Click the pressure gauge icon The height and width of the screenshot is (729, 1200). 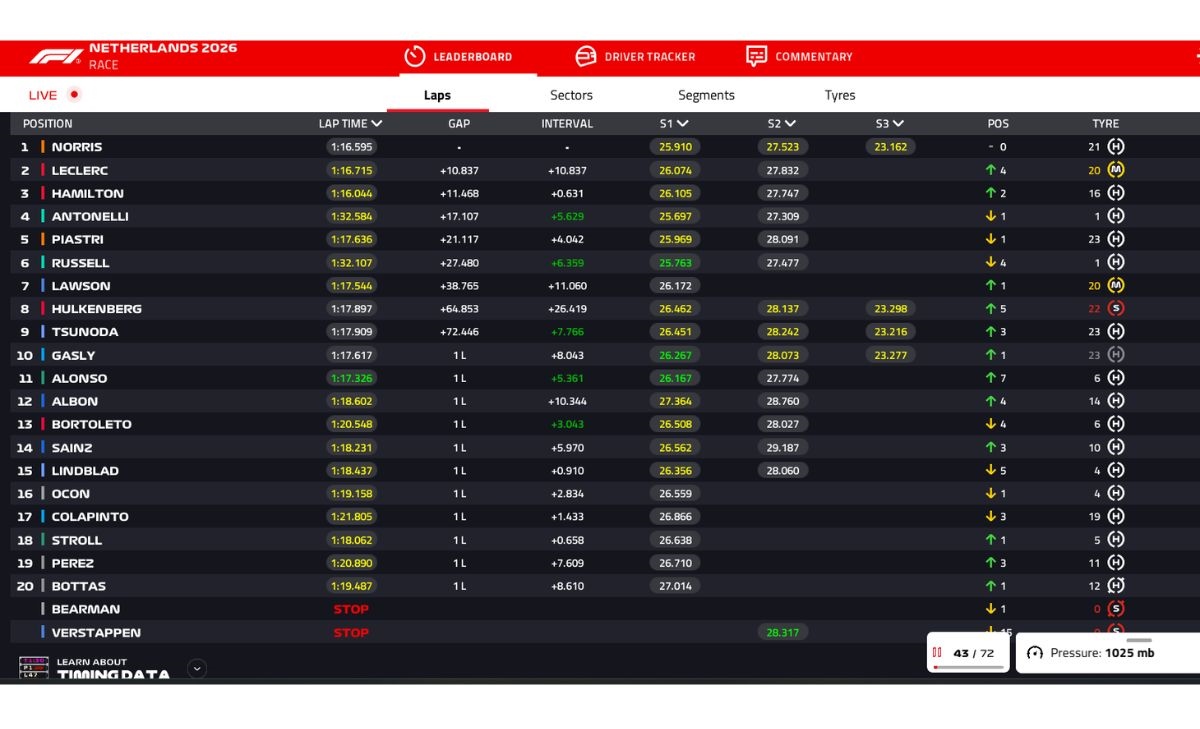[1035, 653]
